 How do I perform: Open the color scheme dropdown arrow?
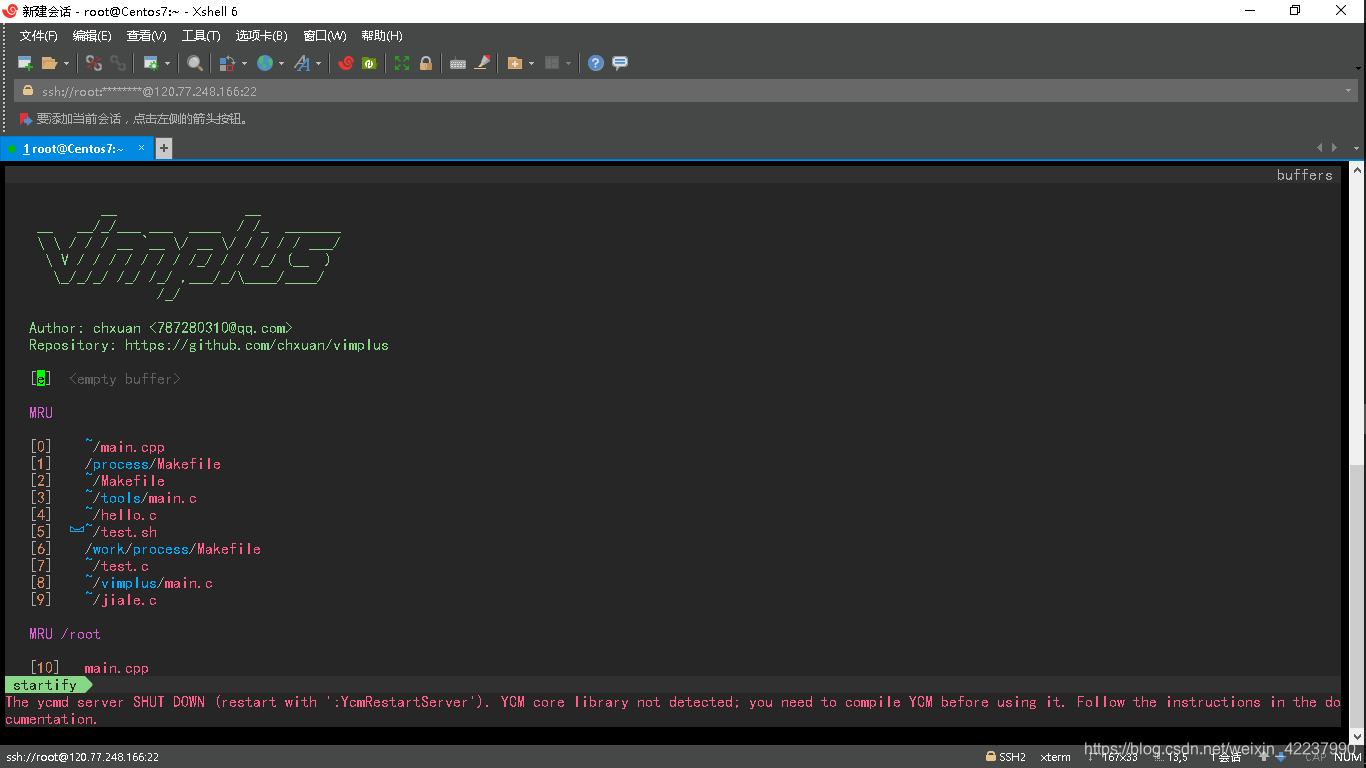click(x=243, y=63)
